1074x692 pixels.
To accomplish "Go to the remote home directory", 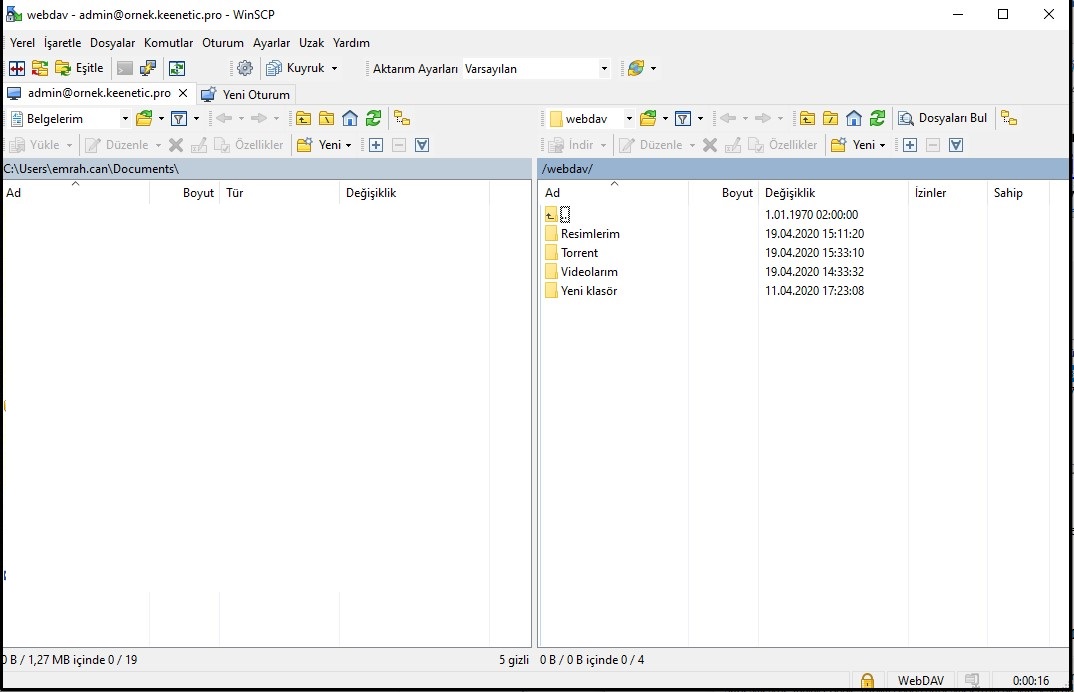I will 854,118.
